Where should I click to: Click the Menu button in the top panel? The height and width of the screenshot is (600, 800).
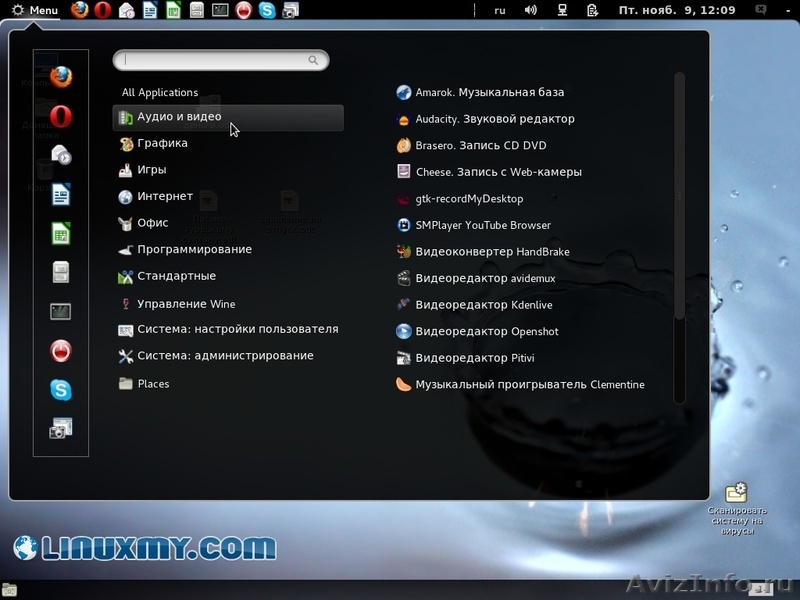(x=35, y=10)
